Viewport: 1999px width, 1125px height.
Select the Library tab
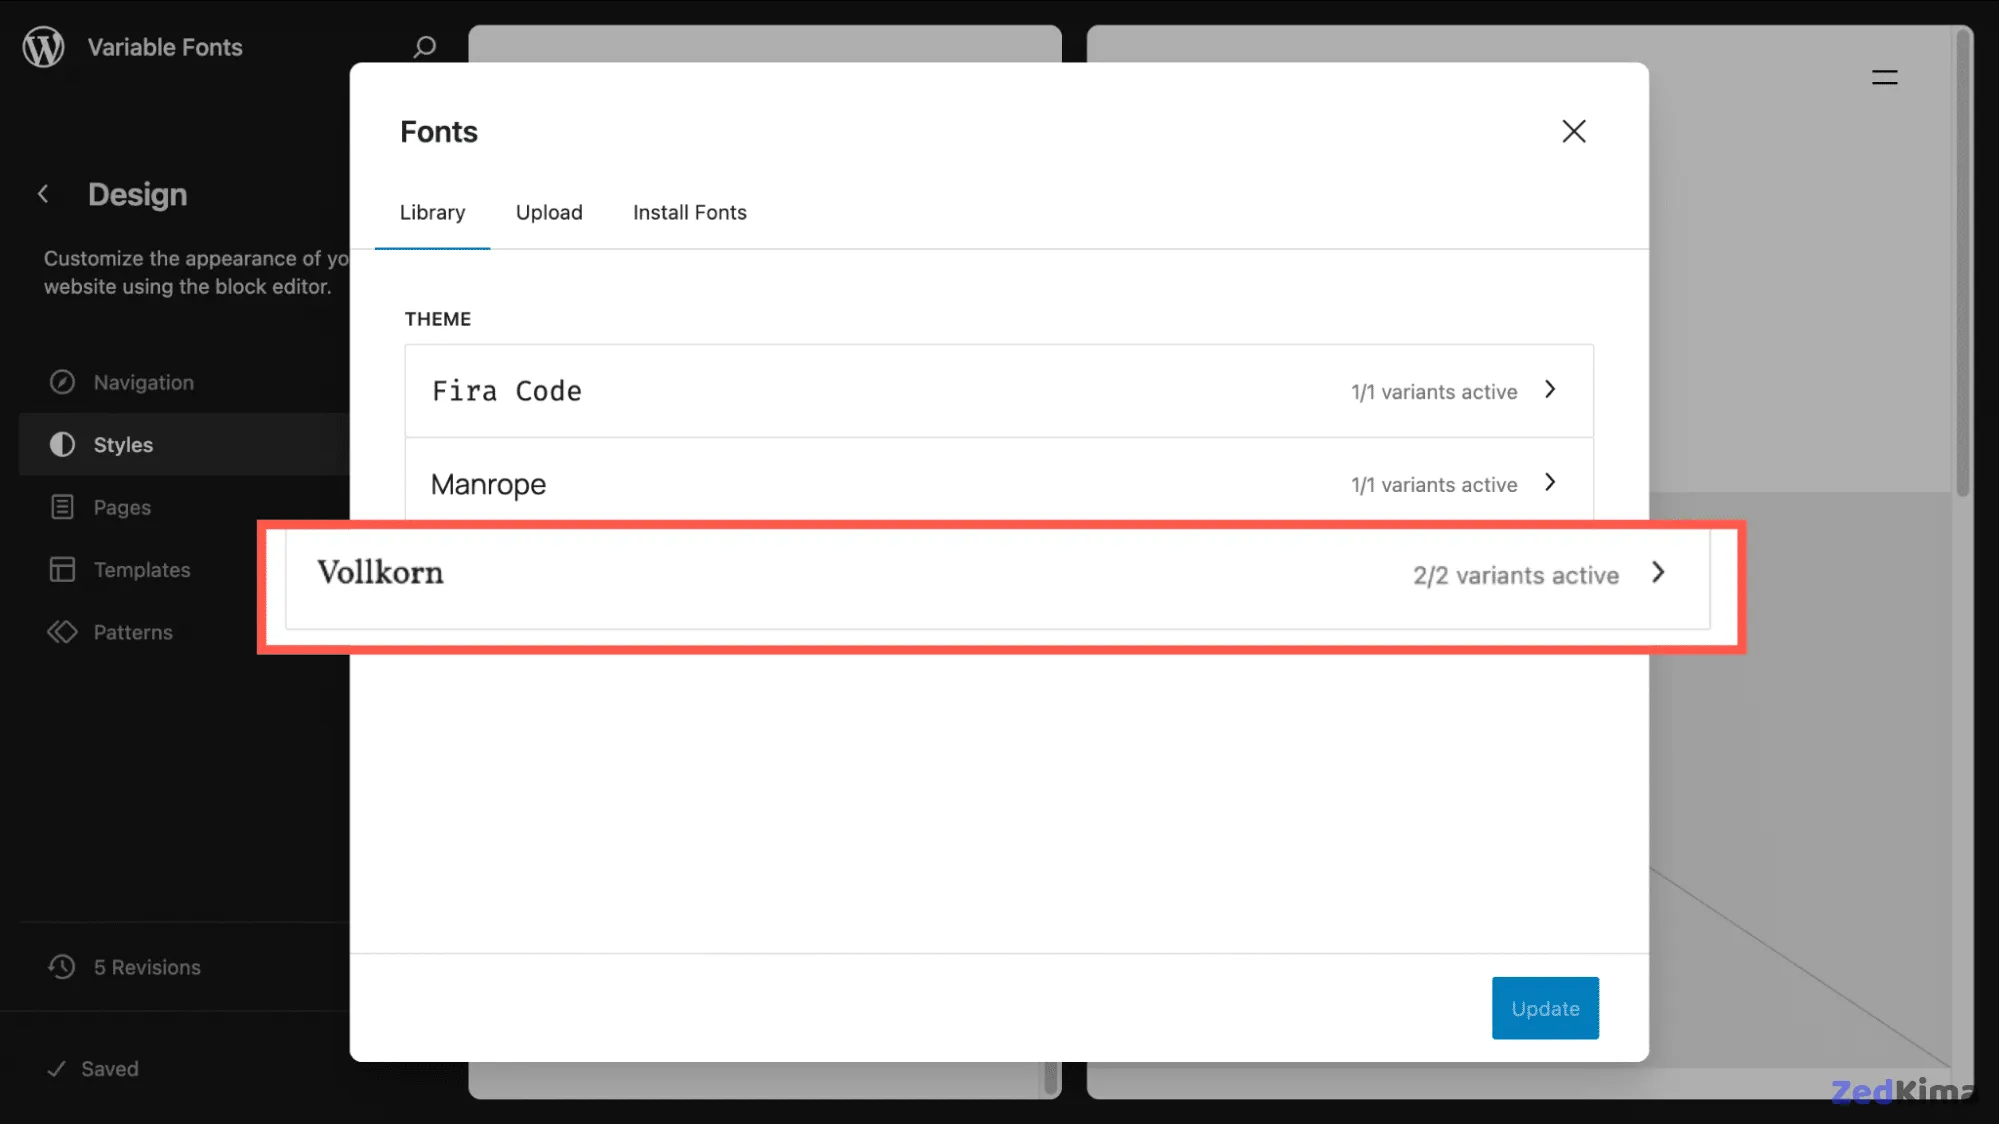click(432, 213)
